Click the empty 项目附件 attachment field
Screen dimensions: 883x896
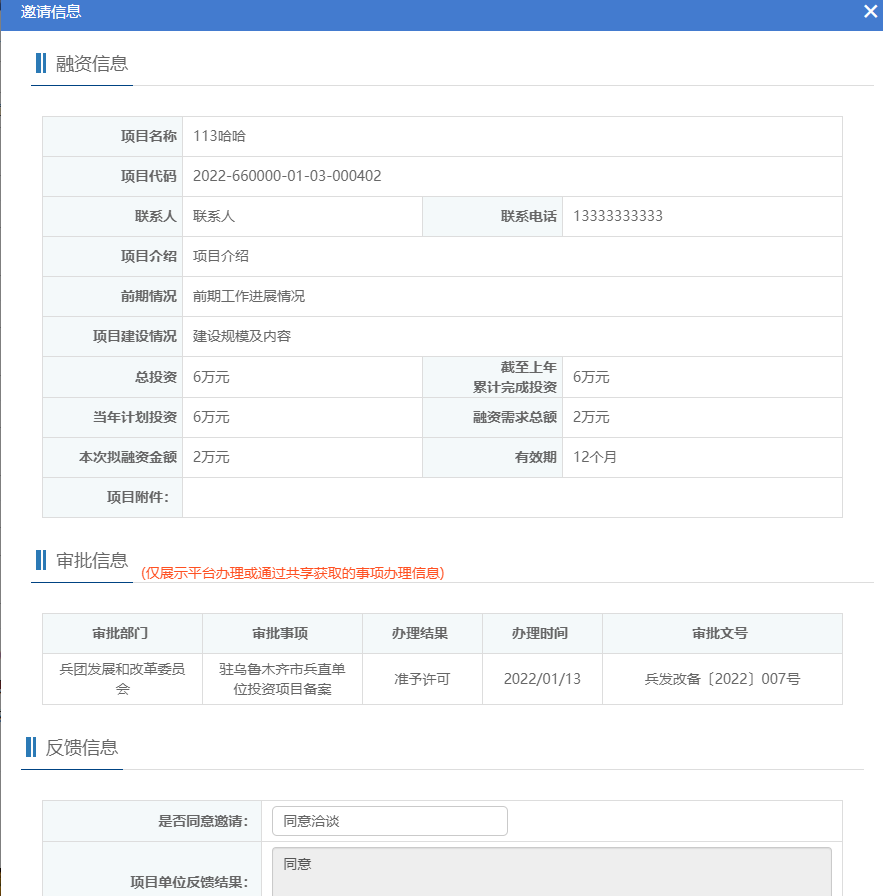point(512,497)
